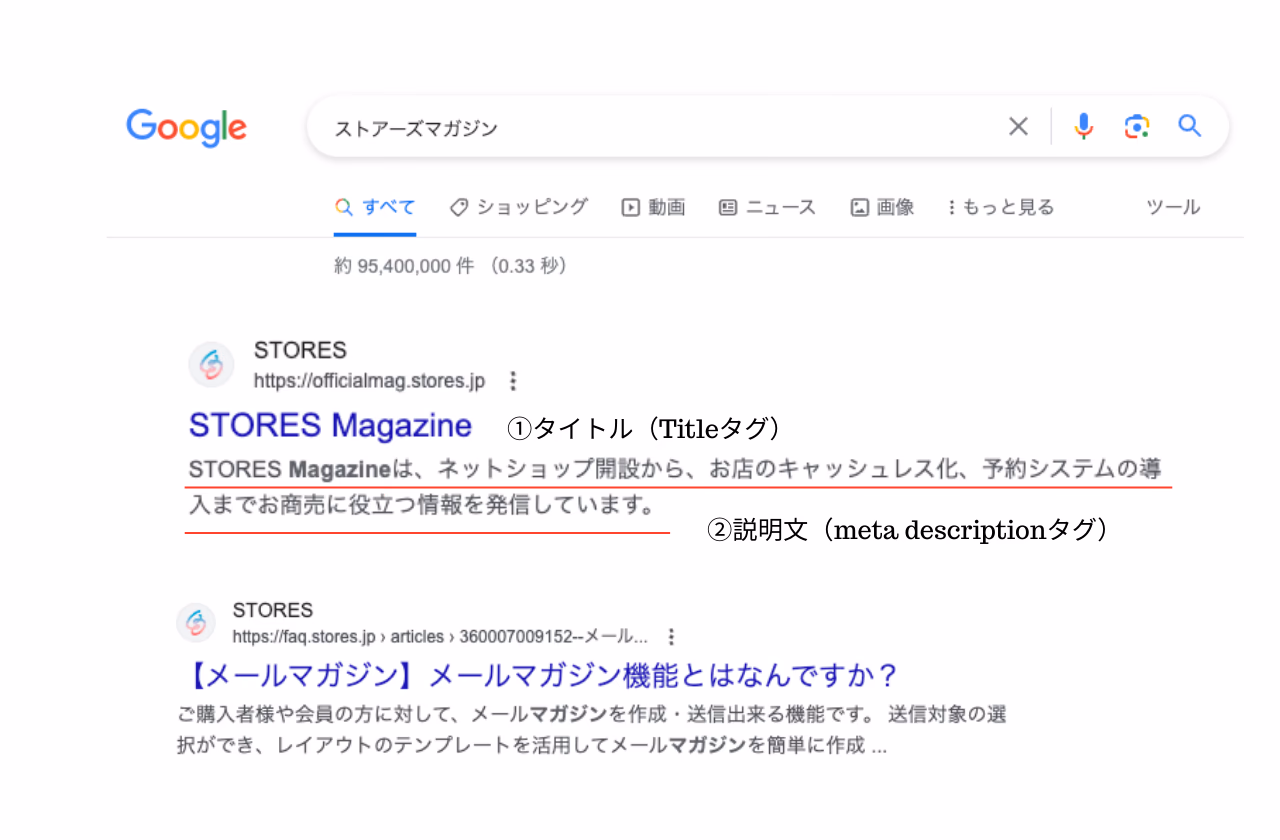Click the faq.stores.jp › articles breadcrumb URL
Image resolution: width=1280 pixels, height=840 pixels.
click(440, 637)
